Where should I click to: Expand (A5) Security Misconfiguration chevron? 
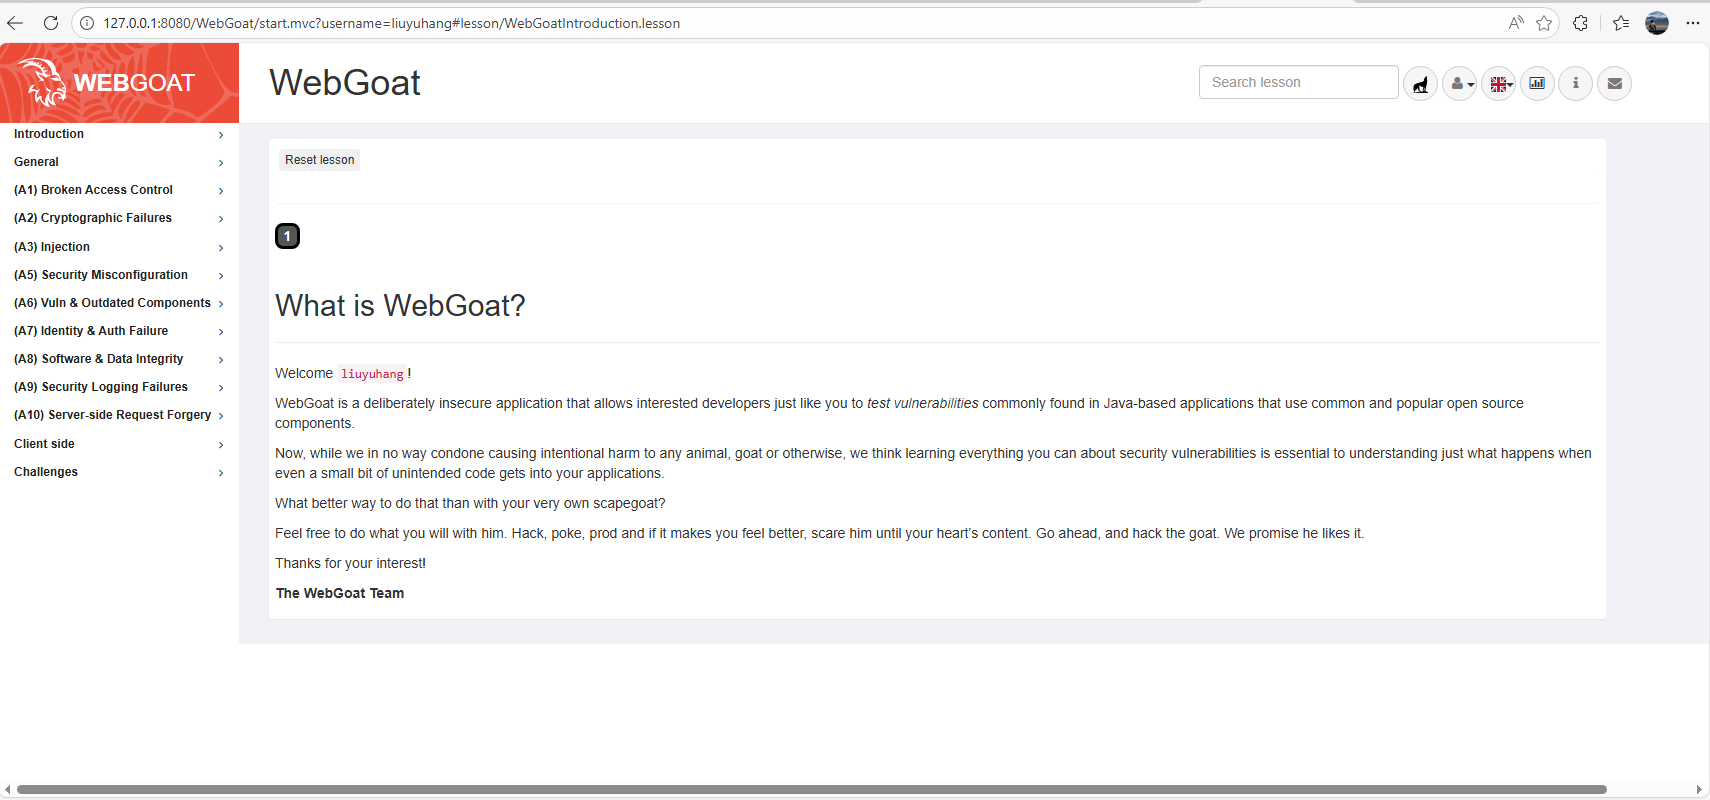221,276
